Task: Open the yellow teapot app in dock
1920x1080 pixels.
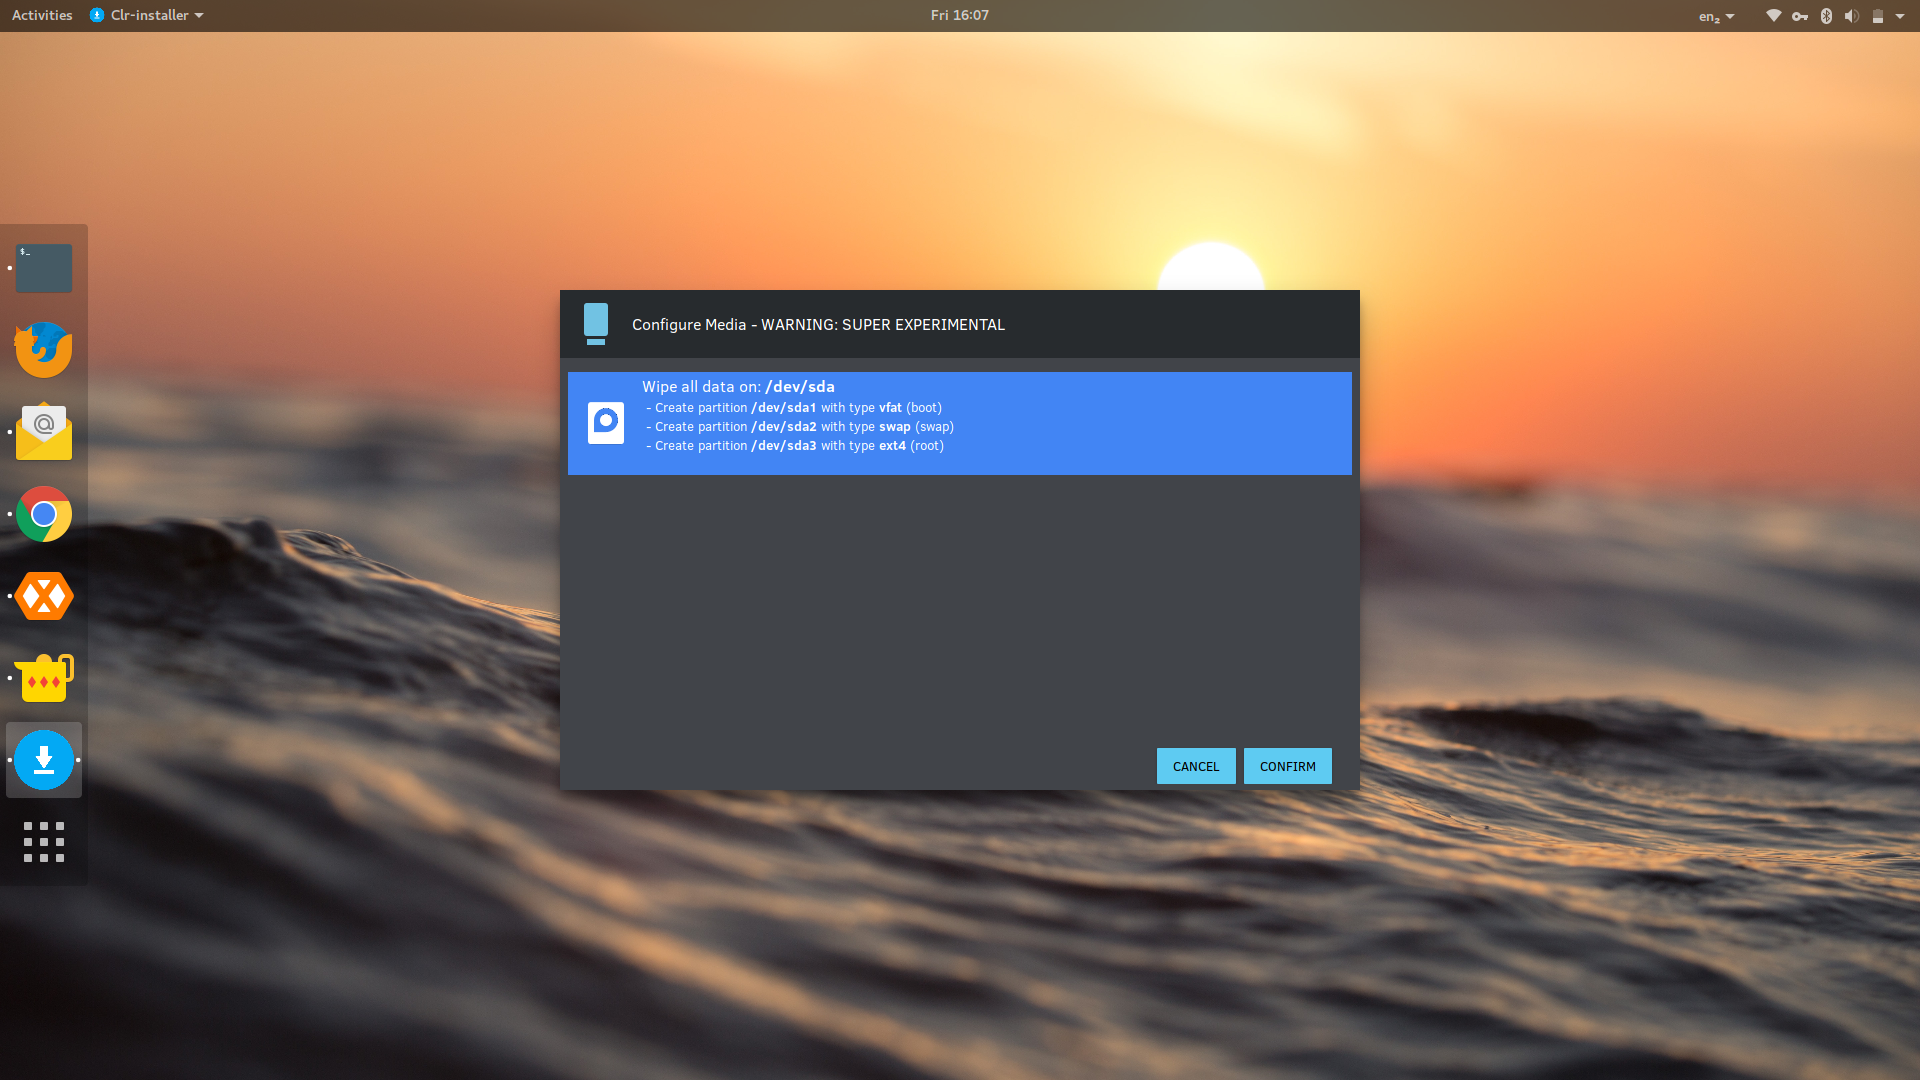Action: pyautogui.click(x=44, y=678)
